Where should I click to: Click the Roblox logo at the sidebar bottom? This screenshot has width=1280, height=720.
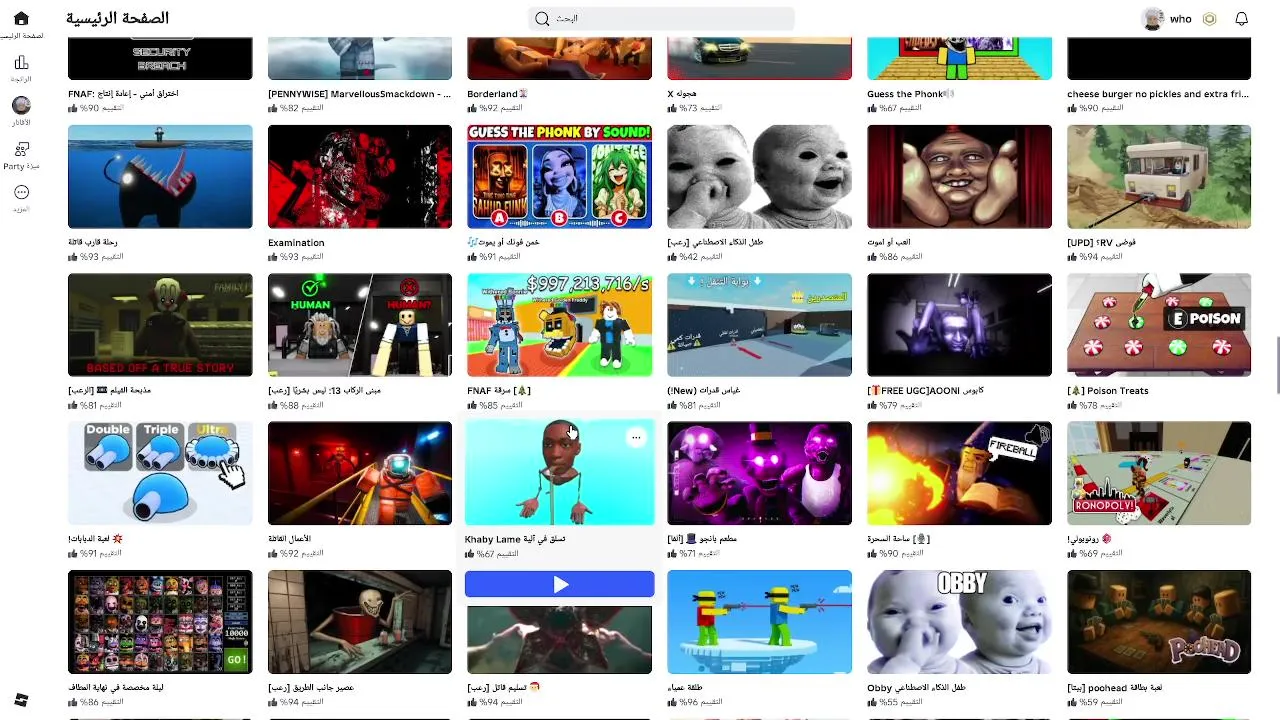[x=21, y=699]
